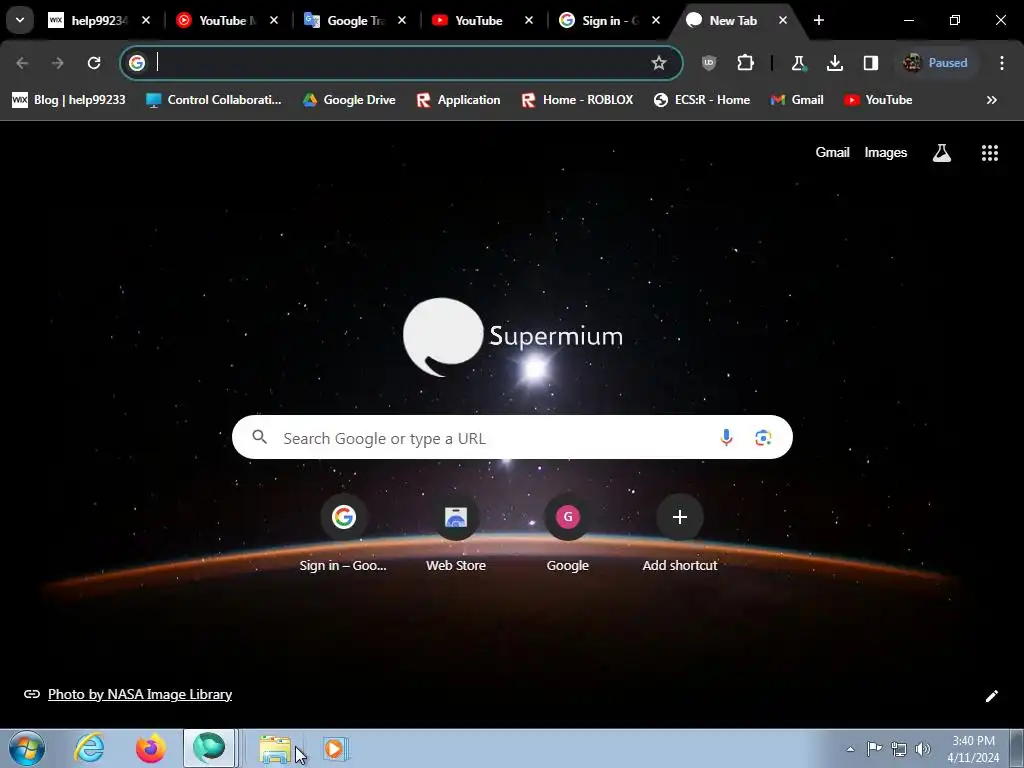This screenshot has height=768, width=1024.
Task: Switch to the help99234 Wix tab
Action: click(98, 20)
